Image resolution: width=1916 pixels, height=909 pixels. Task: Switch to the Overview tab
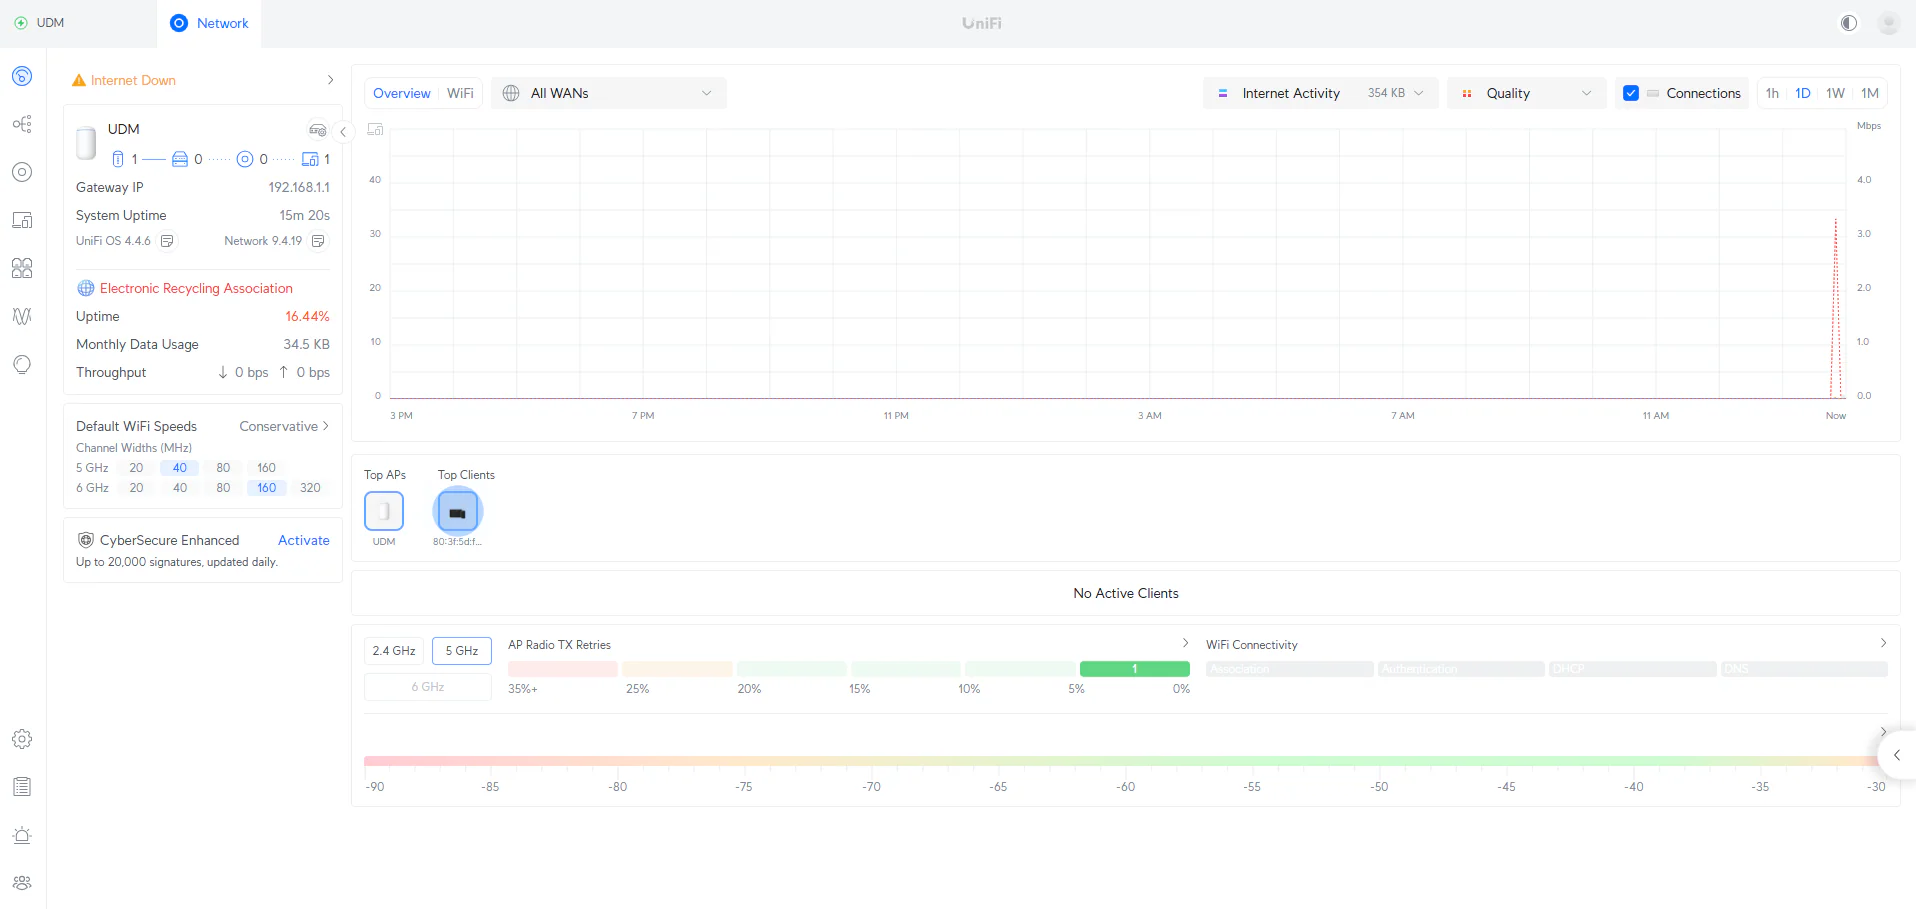pyautogui.click(x=402, y=93)
